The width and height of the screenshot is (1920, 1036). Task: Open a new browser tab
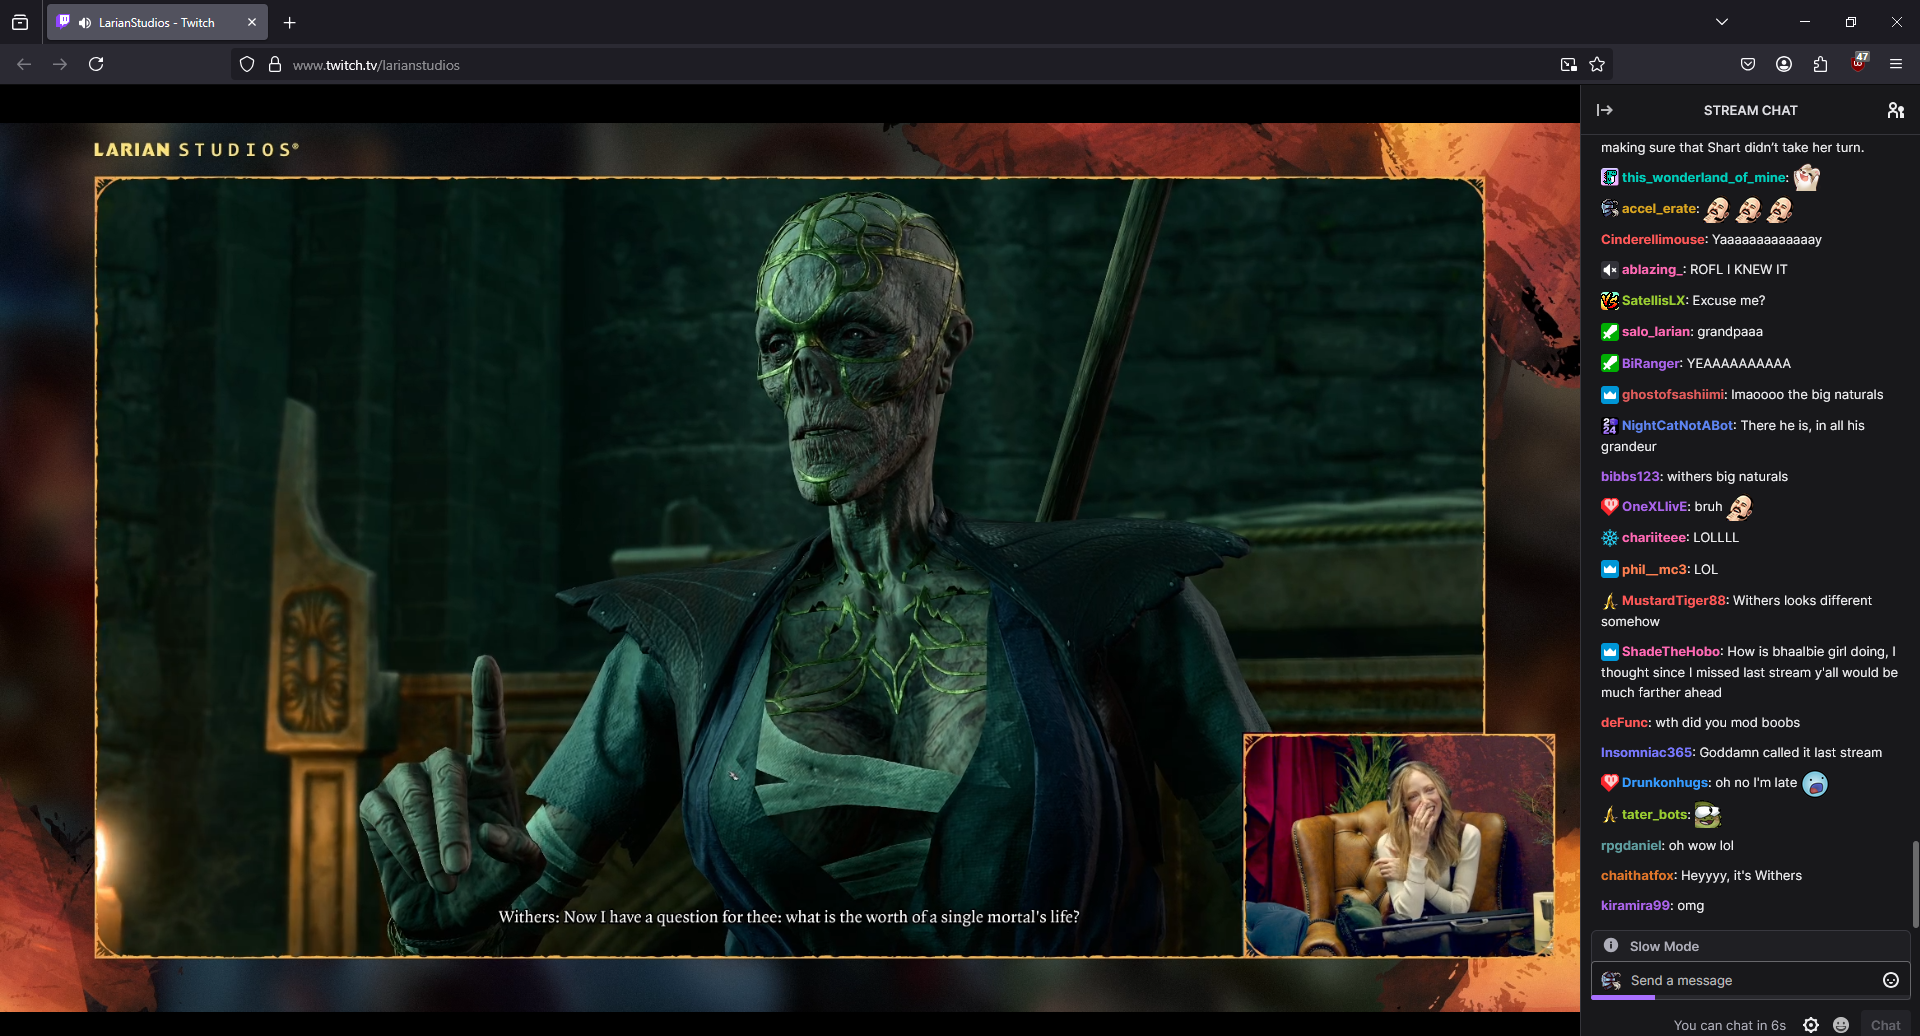(x=290, y=22)
